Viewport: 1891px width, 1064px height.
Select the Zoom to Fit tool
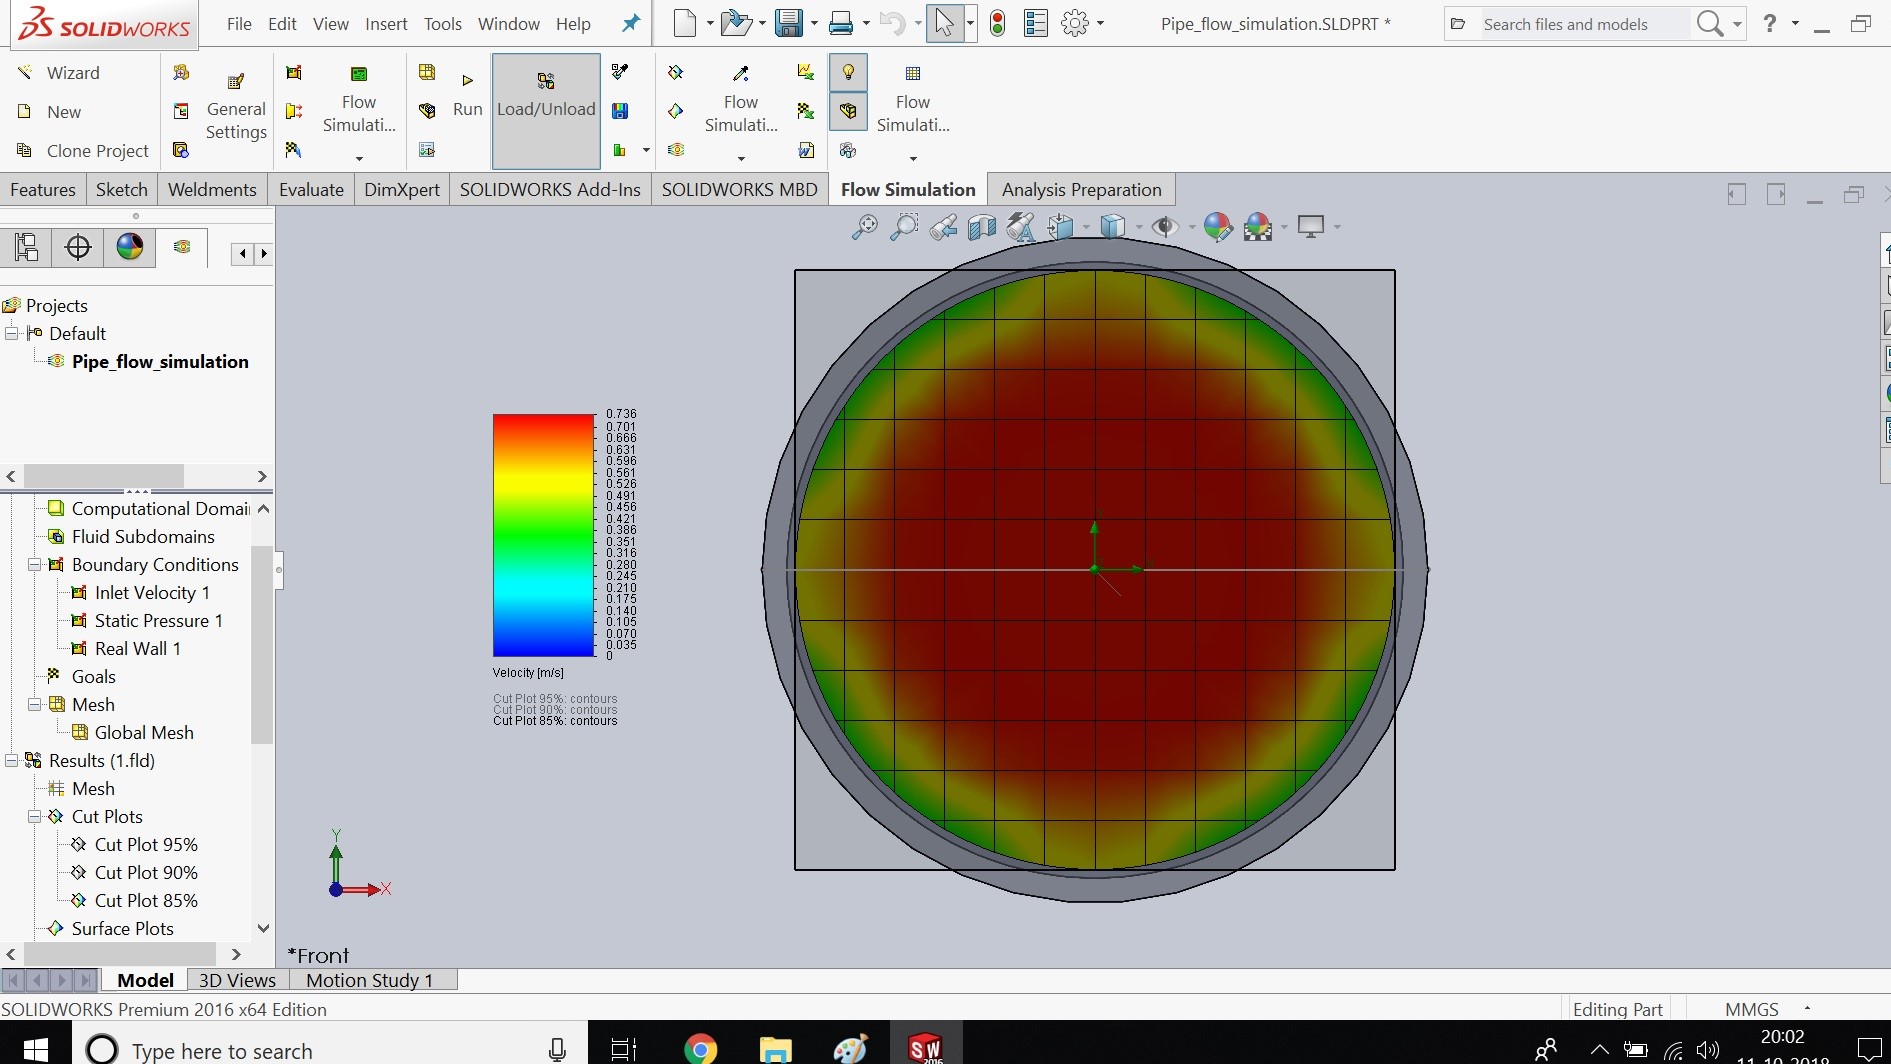pyautogui.click(x=864, y=226)
